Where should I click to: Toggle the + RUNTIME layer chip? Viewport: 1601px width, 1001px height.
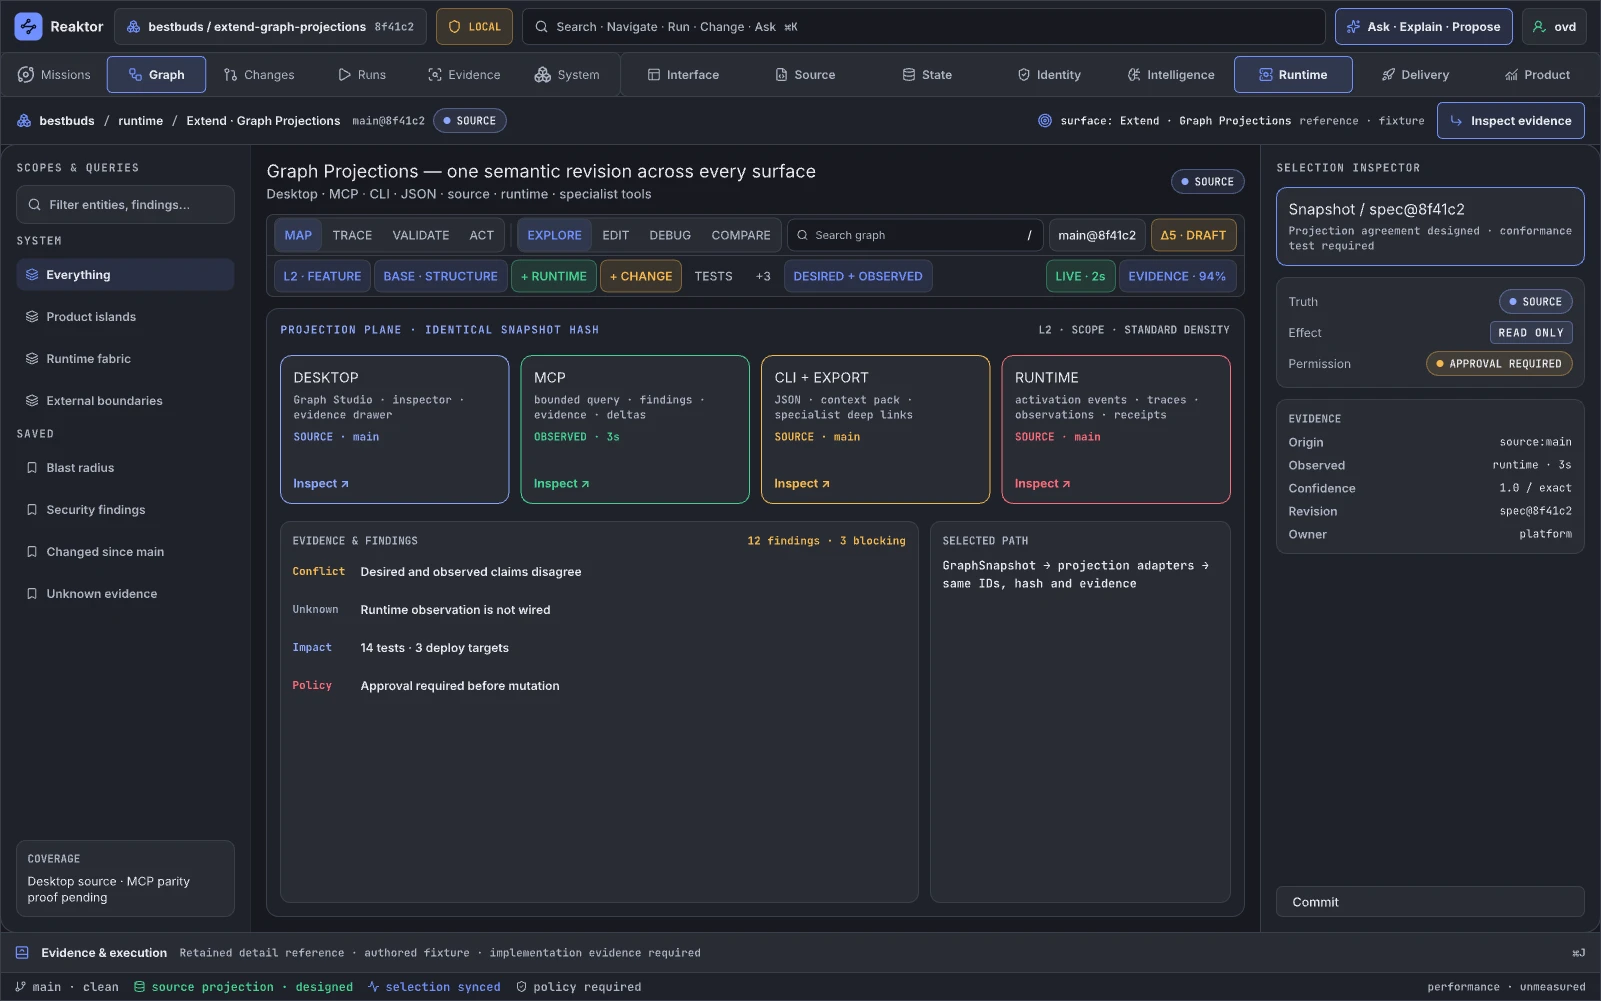pos(554,277)
